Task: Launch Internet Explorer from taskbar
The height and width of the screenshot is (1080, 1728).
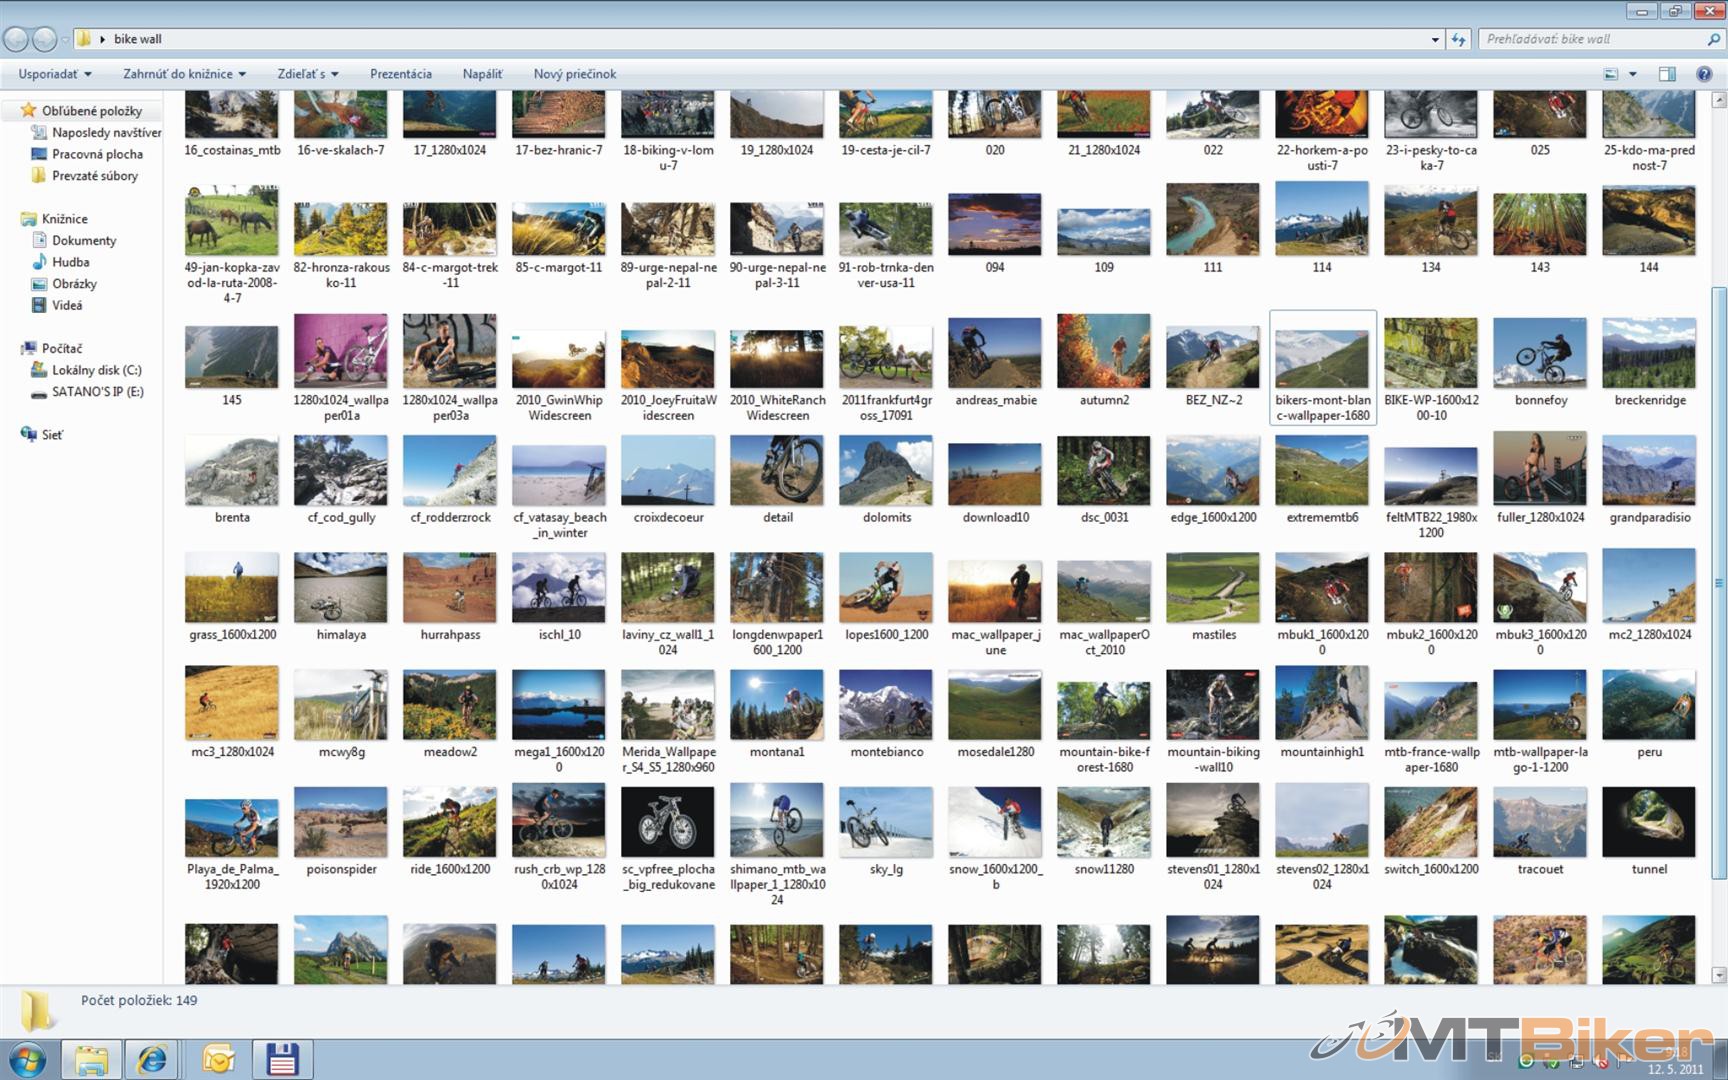Action: pyautogui.click(x=152, y=1059)
